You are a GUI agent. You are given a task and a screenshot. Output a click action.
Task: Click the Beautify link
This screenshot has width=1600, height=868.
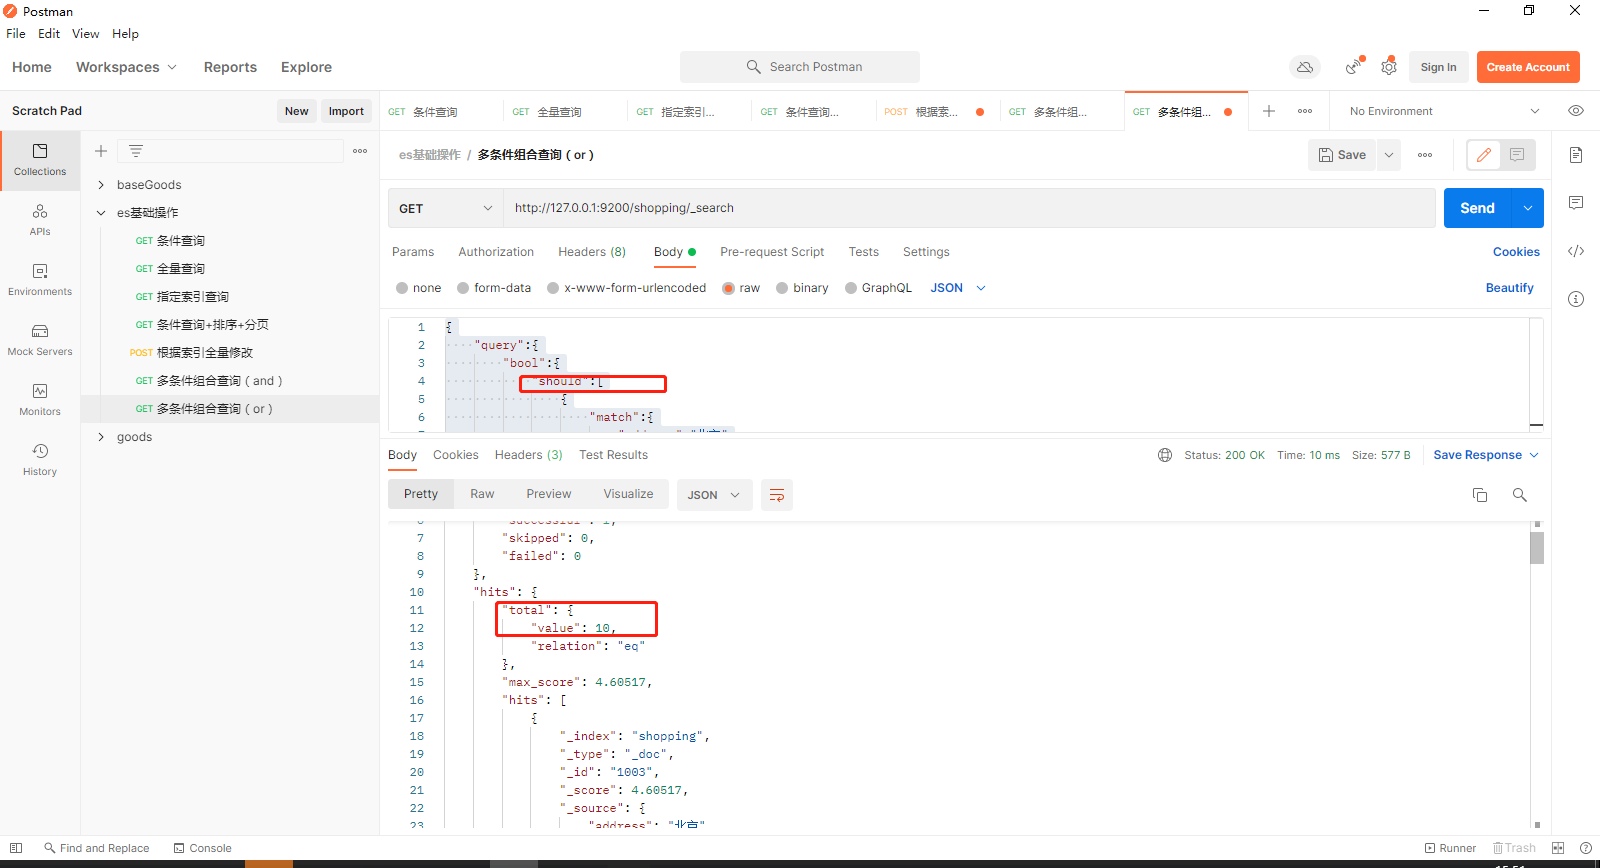pyautogui.click(x=1509, y=288)
